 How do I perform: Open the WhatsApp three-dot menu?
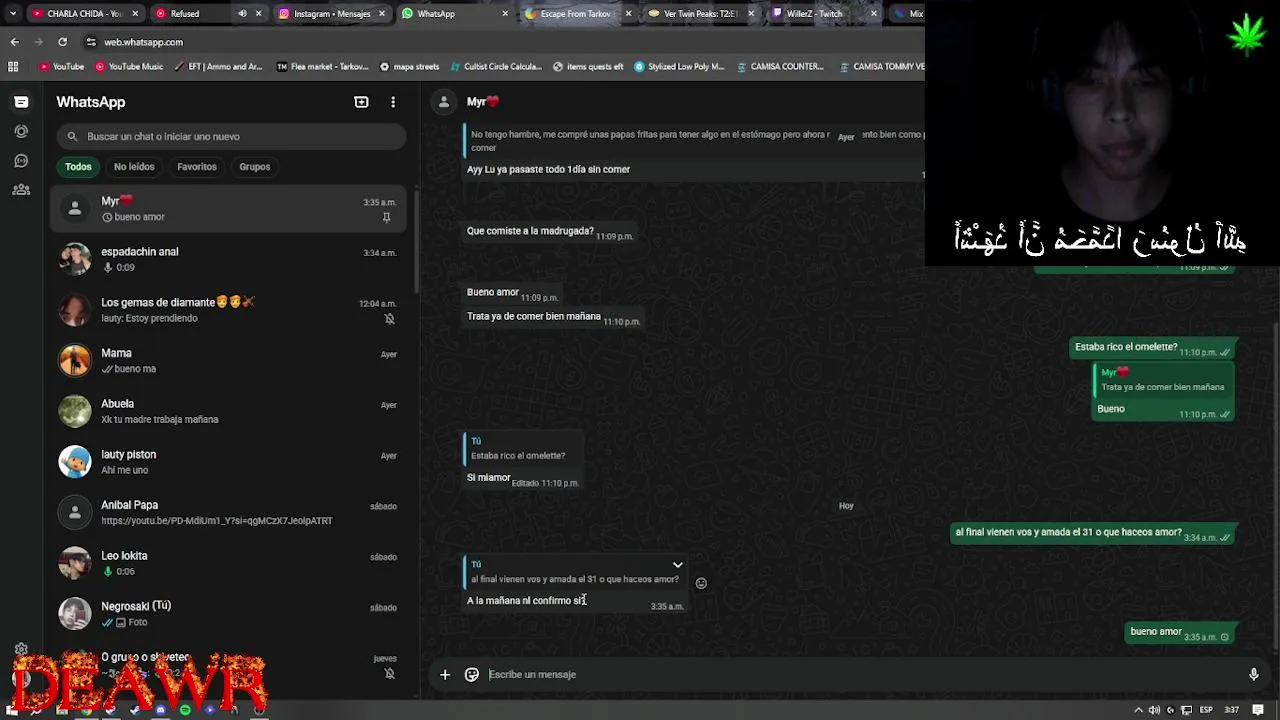click(x=393, y=102)
